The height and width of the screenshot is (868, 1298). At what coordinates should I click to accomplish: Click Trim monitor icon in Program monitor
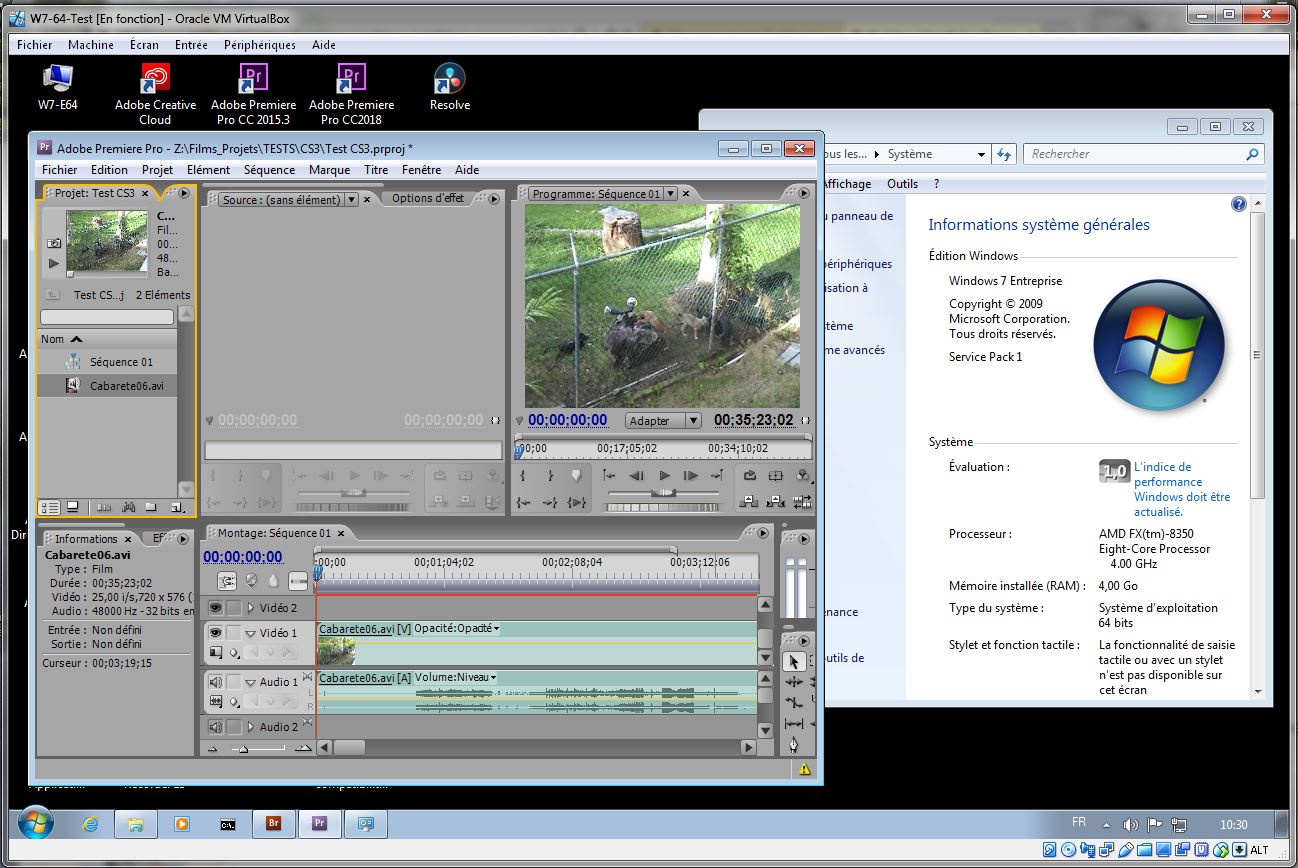802,502
